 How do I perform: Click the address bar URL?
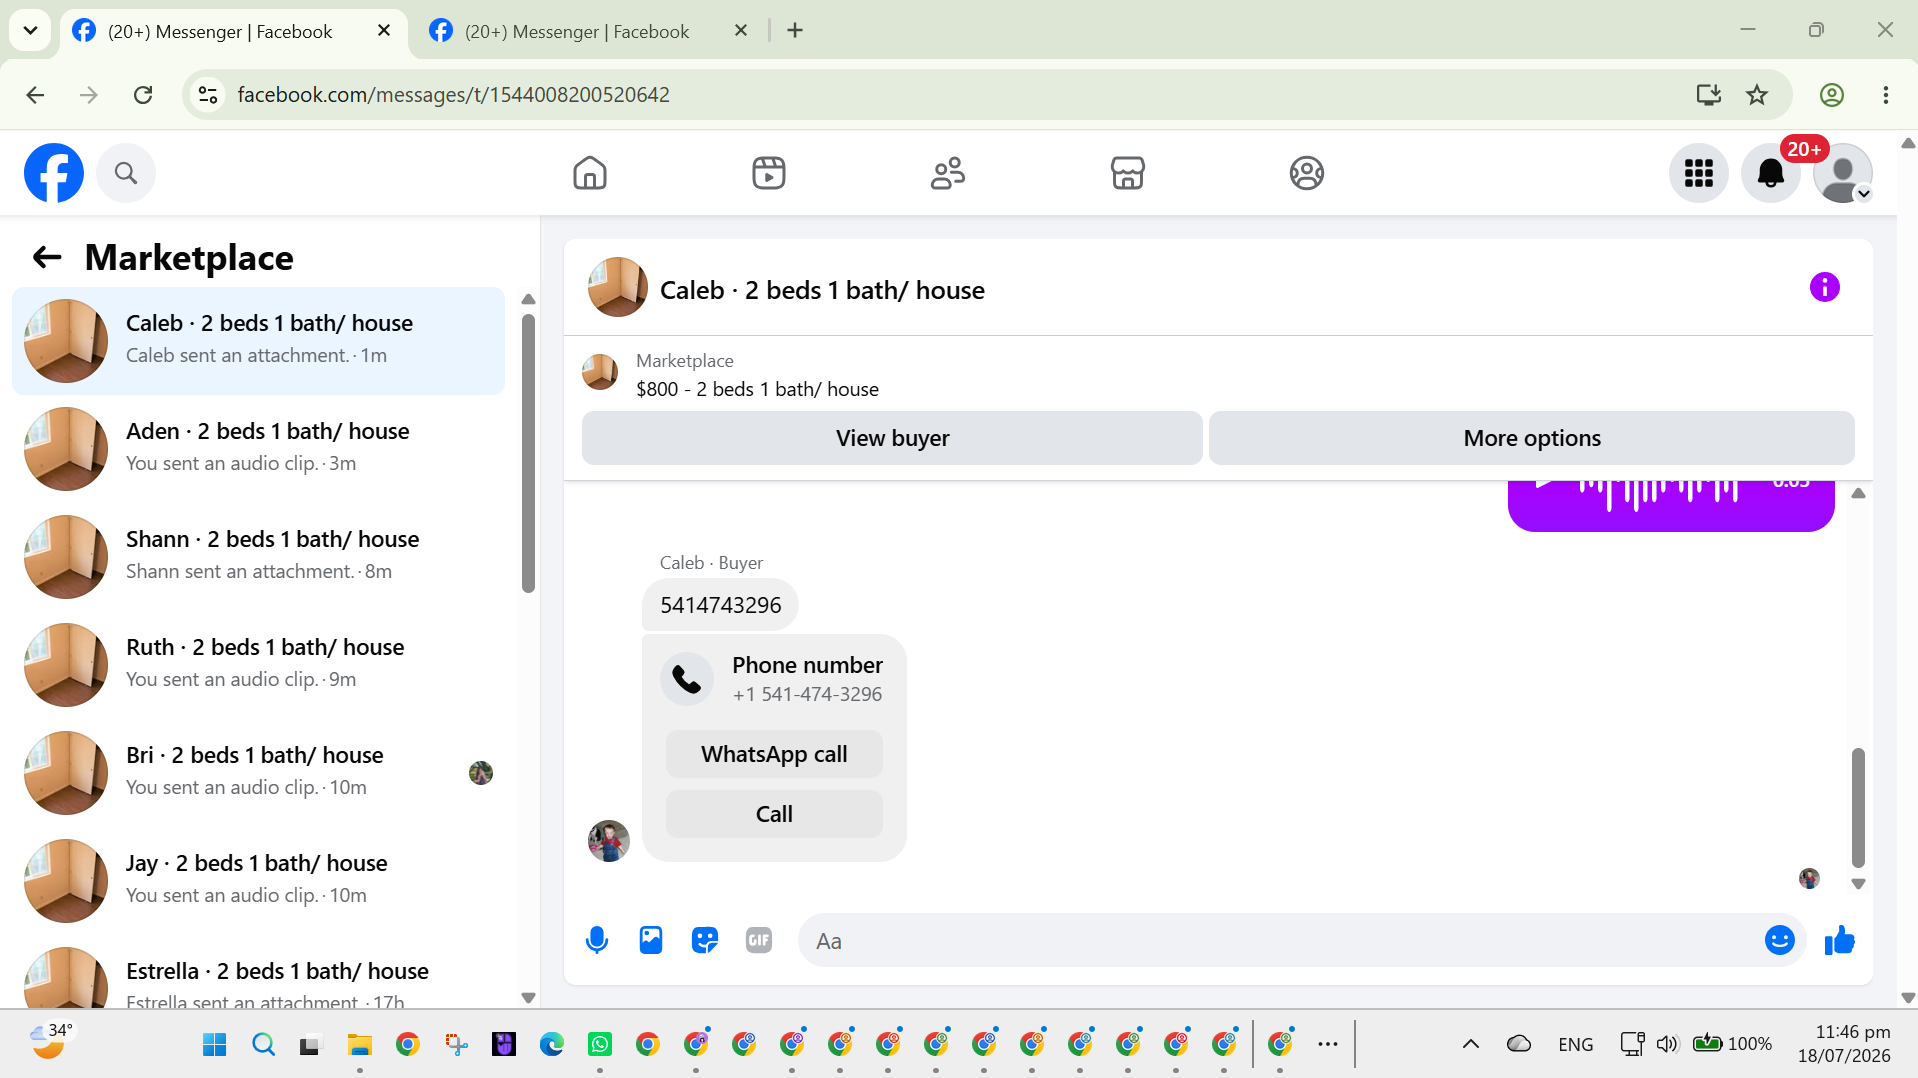point(454,95)
